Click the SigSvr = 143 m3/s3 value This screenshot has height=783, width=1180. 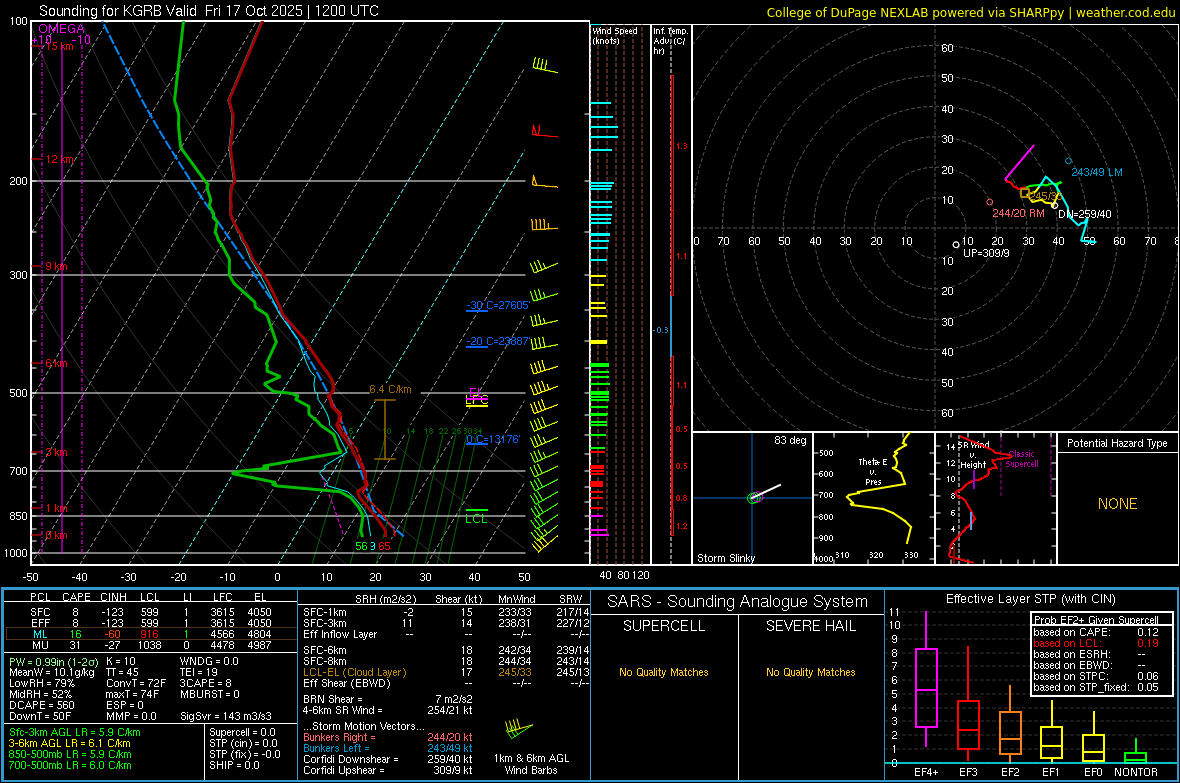pyautogui.click(x=226, y=716)
